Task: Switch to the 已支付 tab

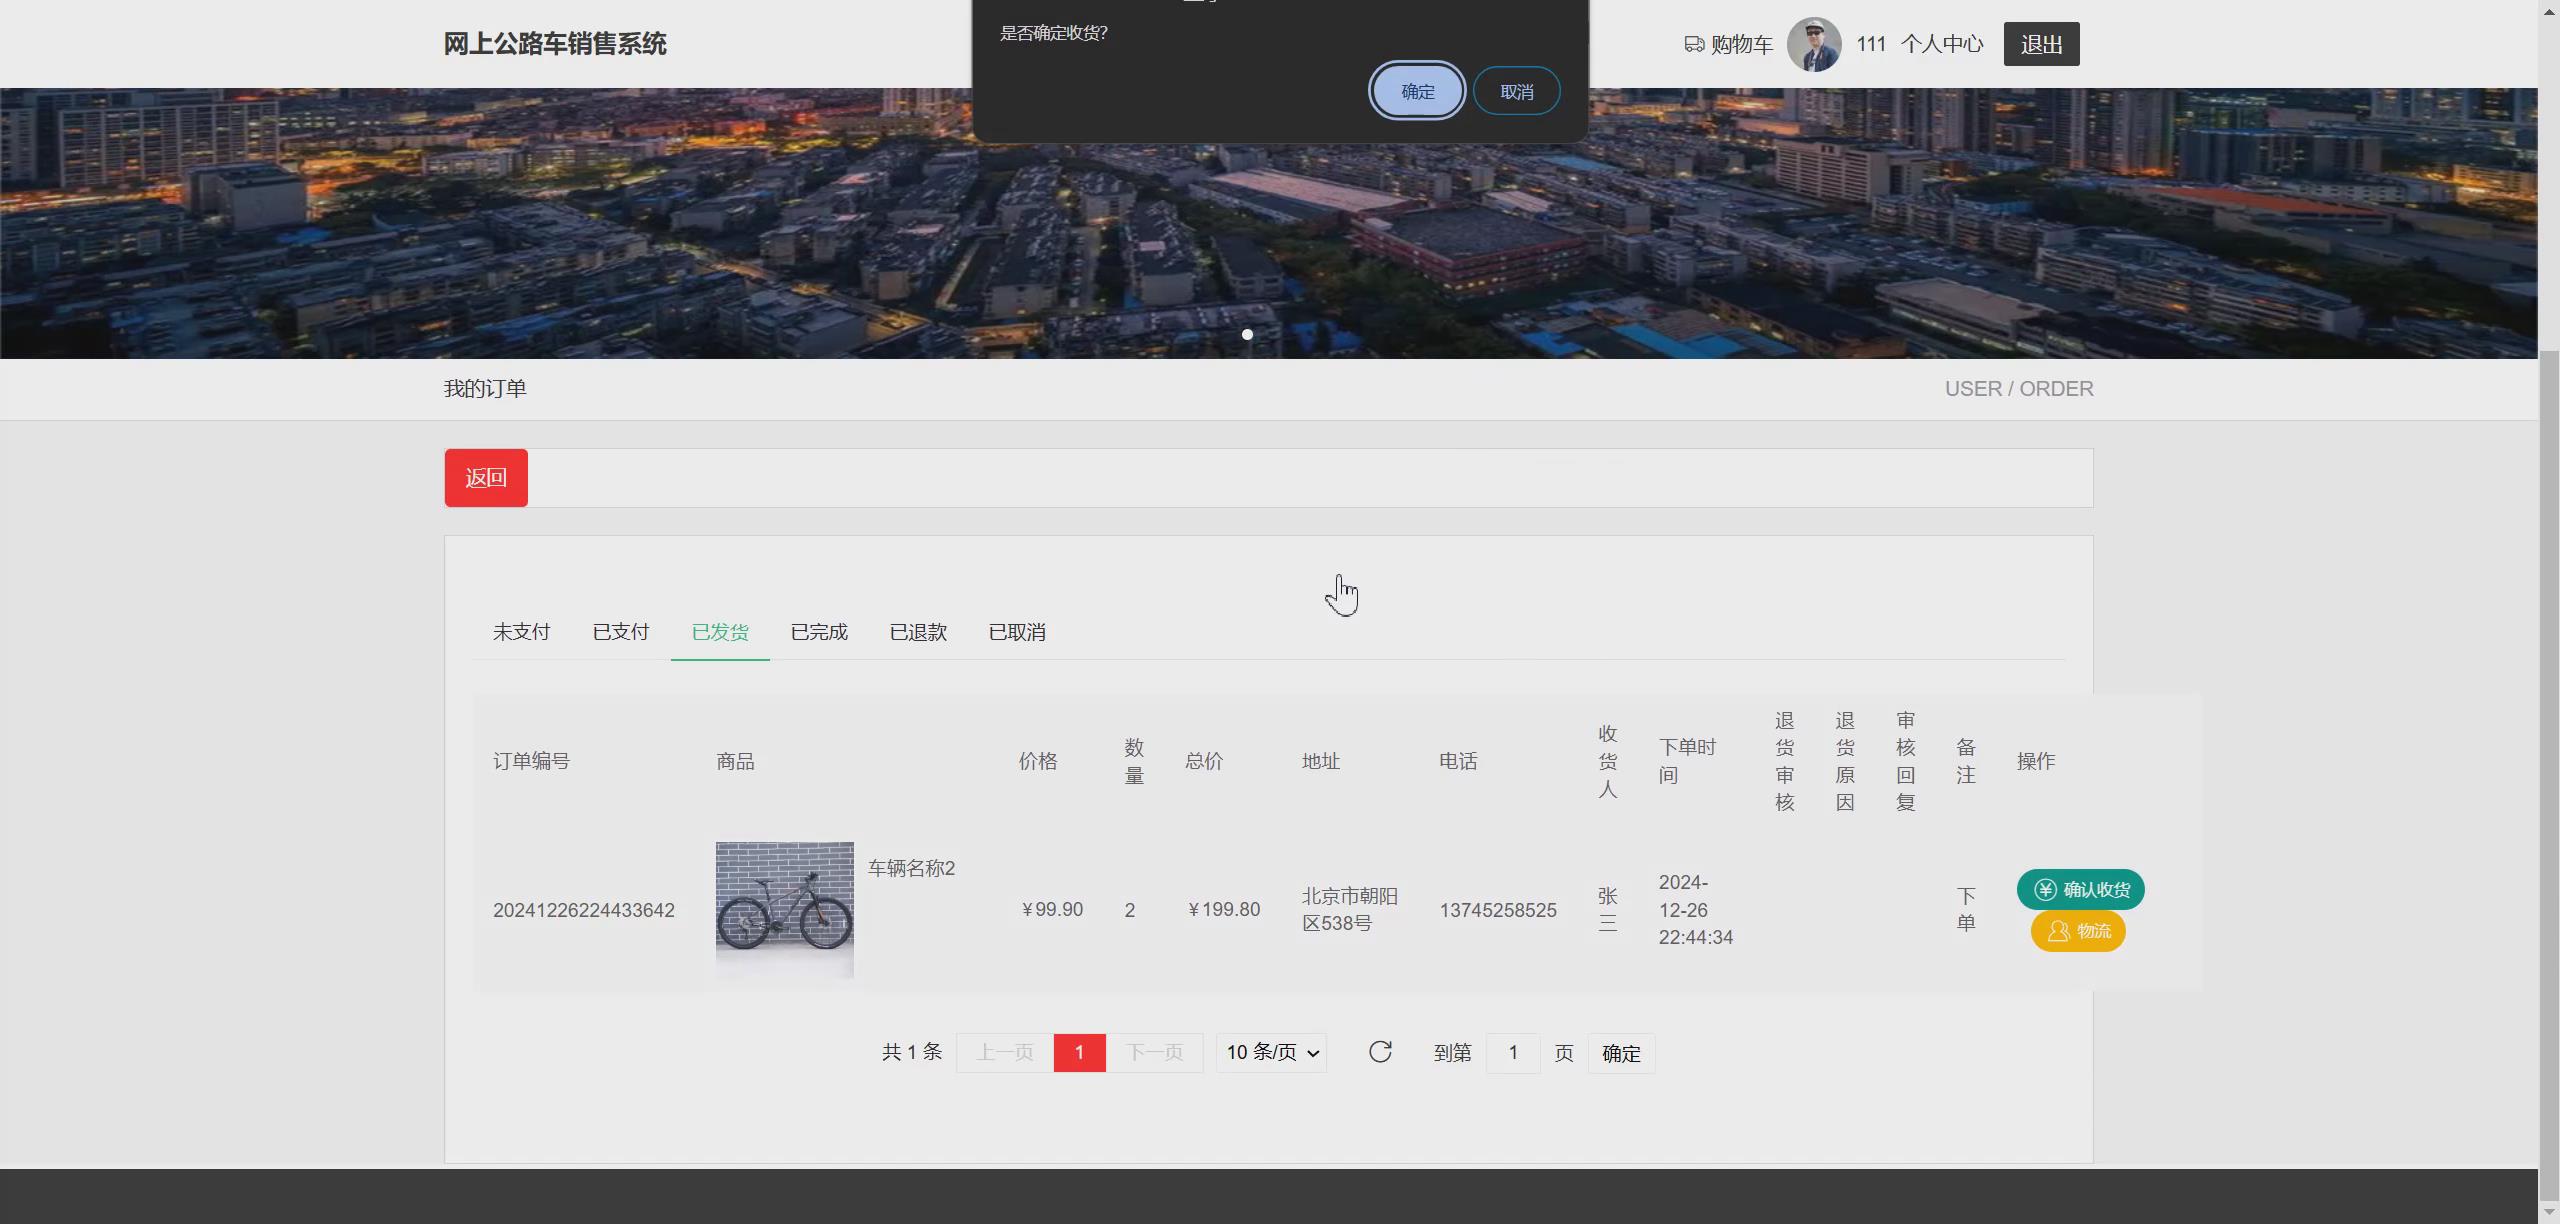Action: [x=620, y=632]
